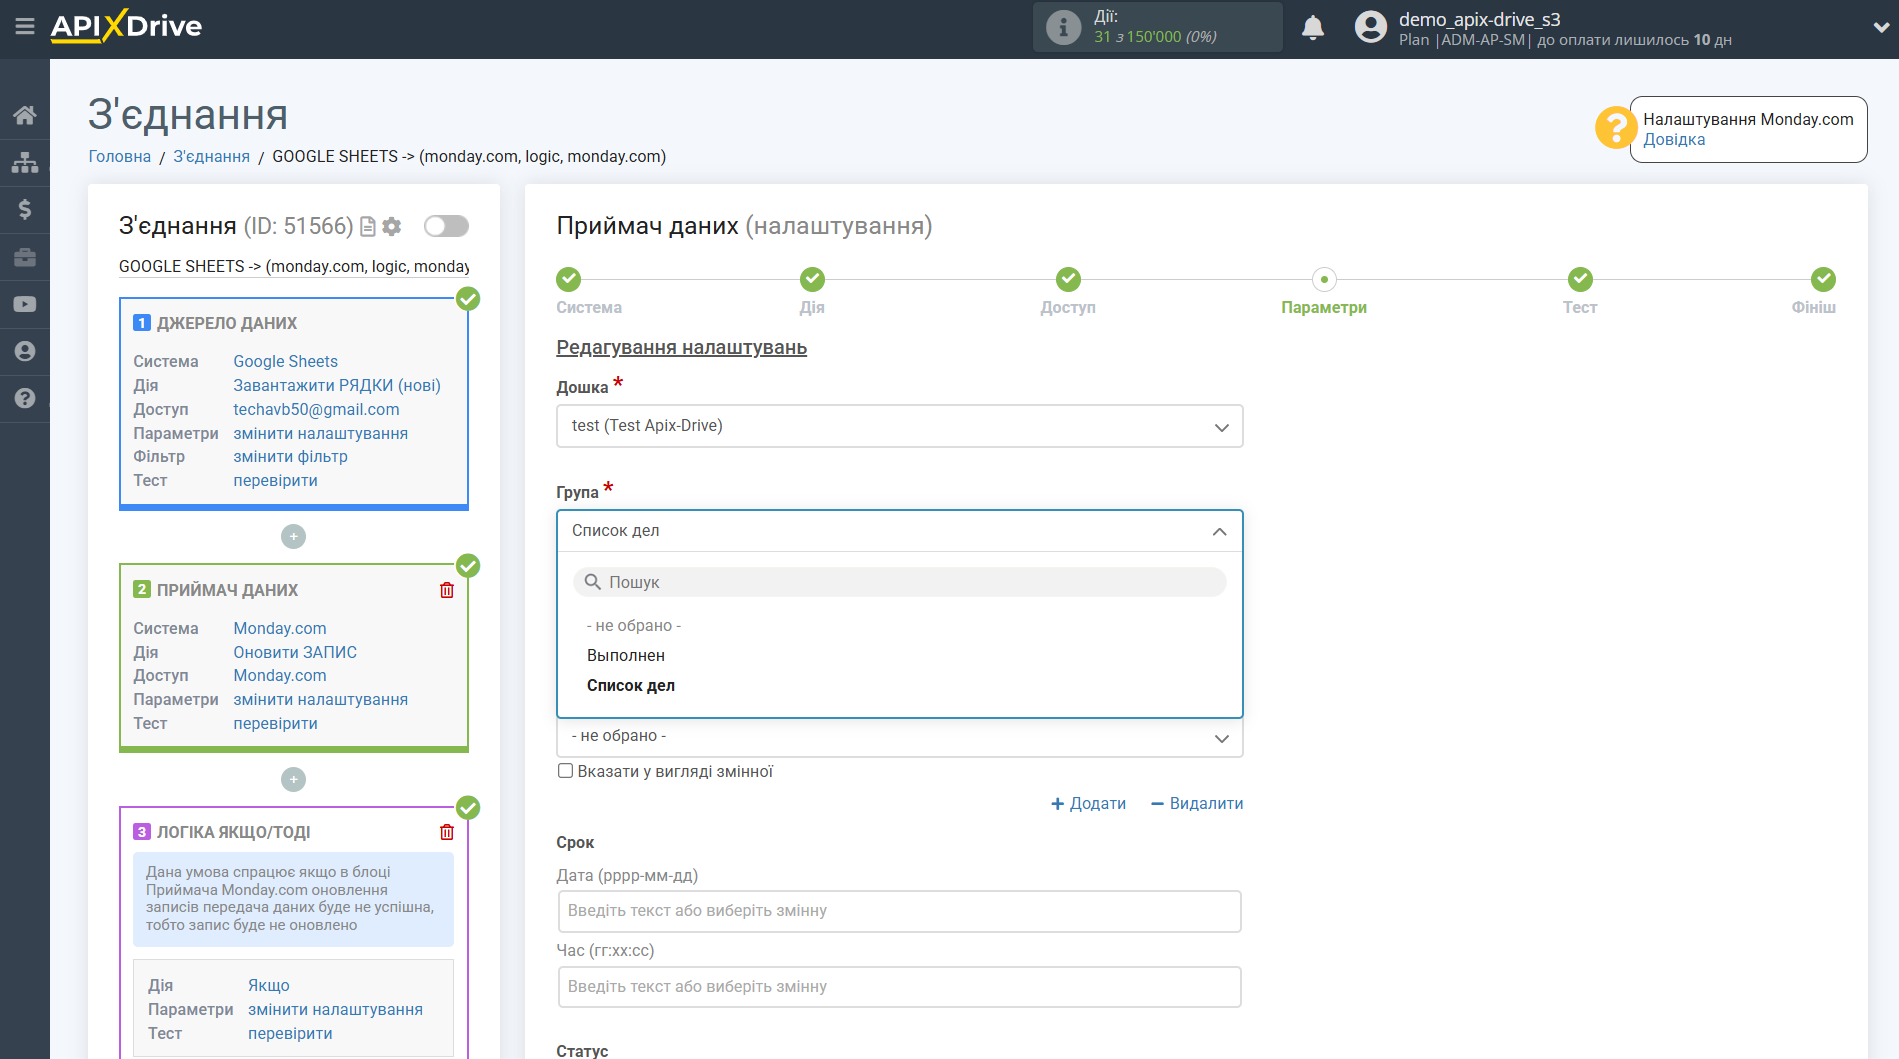Go to З'єднання breadcrumb
The height and width of the screenshot is (1059, 1899).
(212, 156)
